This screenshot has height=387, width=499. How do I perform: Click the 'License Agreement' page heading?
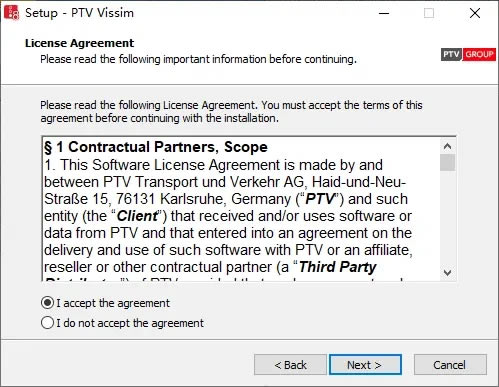tap(79, 43)
